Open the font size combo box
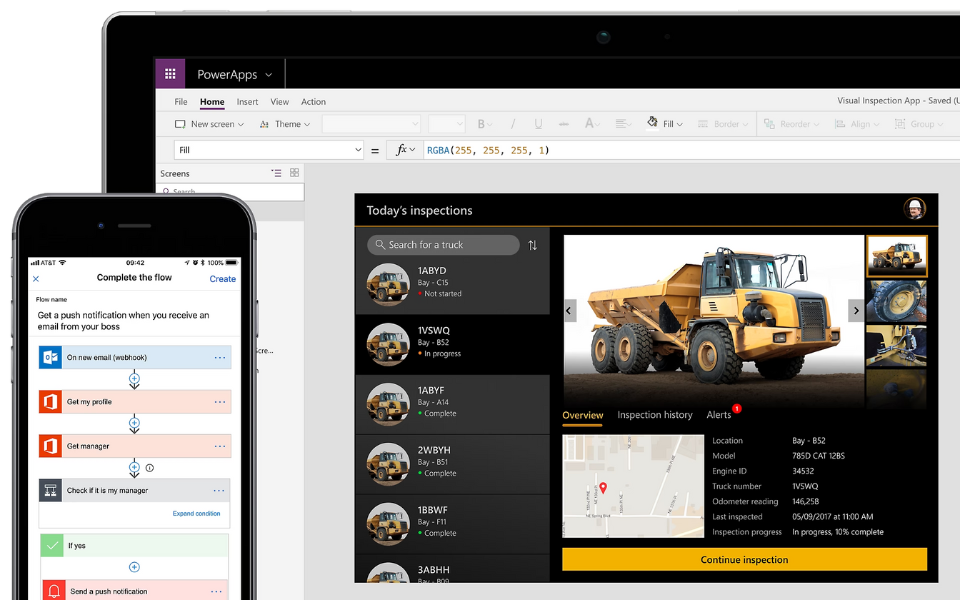This screenshot has width=960, height=600. (446, 124)
